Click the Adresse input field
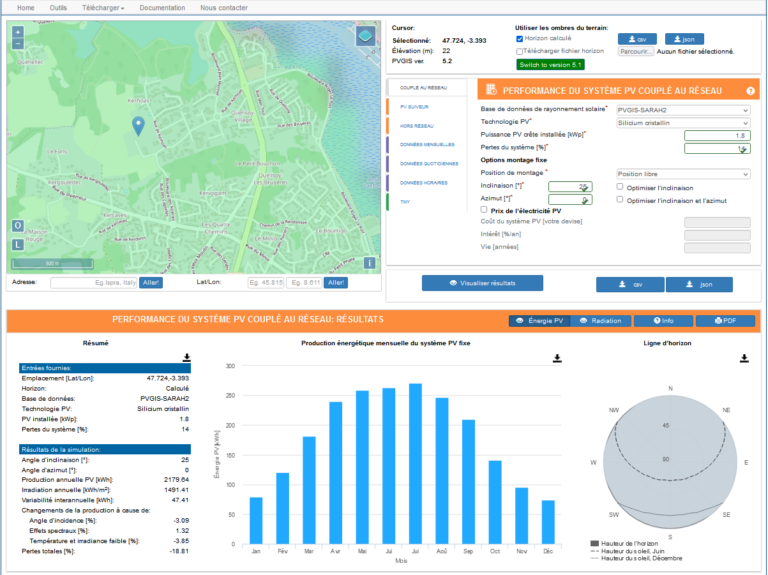Viewport: 768px width, 575px height. coord(93,283)
